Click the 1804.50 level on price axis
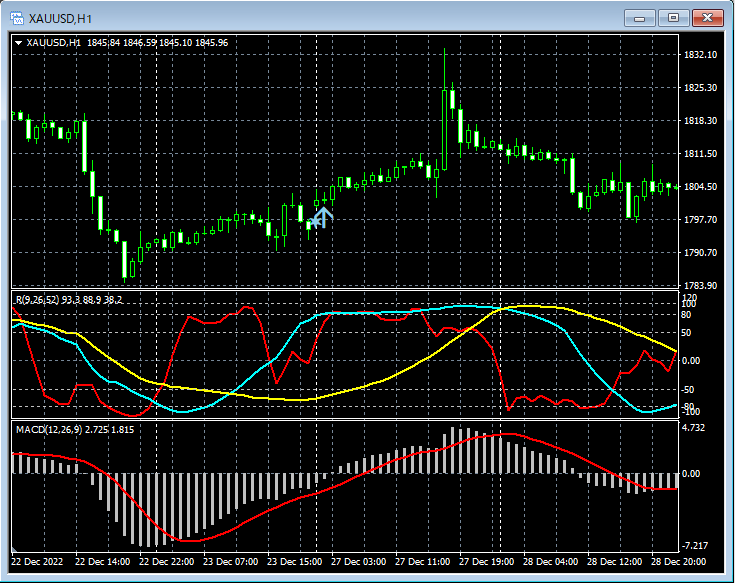 (699, 187)
